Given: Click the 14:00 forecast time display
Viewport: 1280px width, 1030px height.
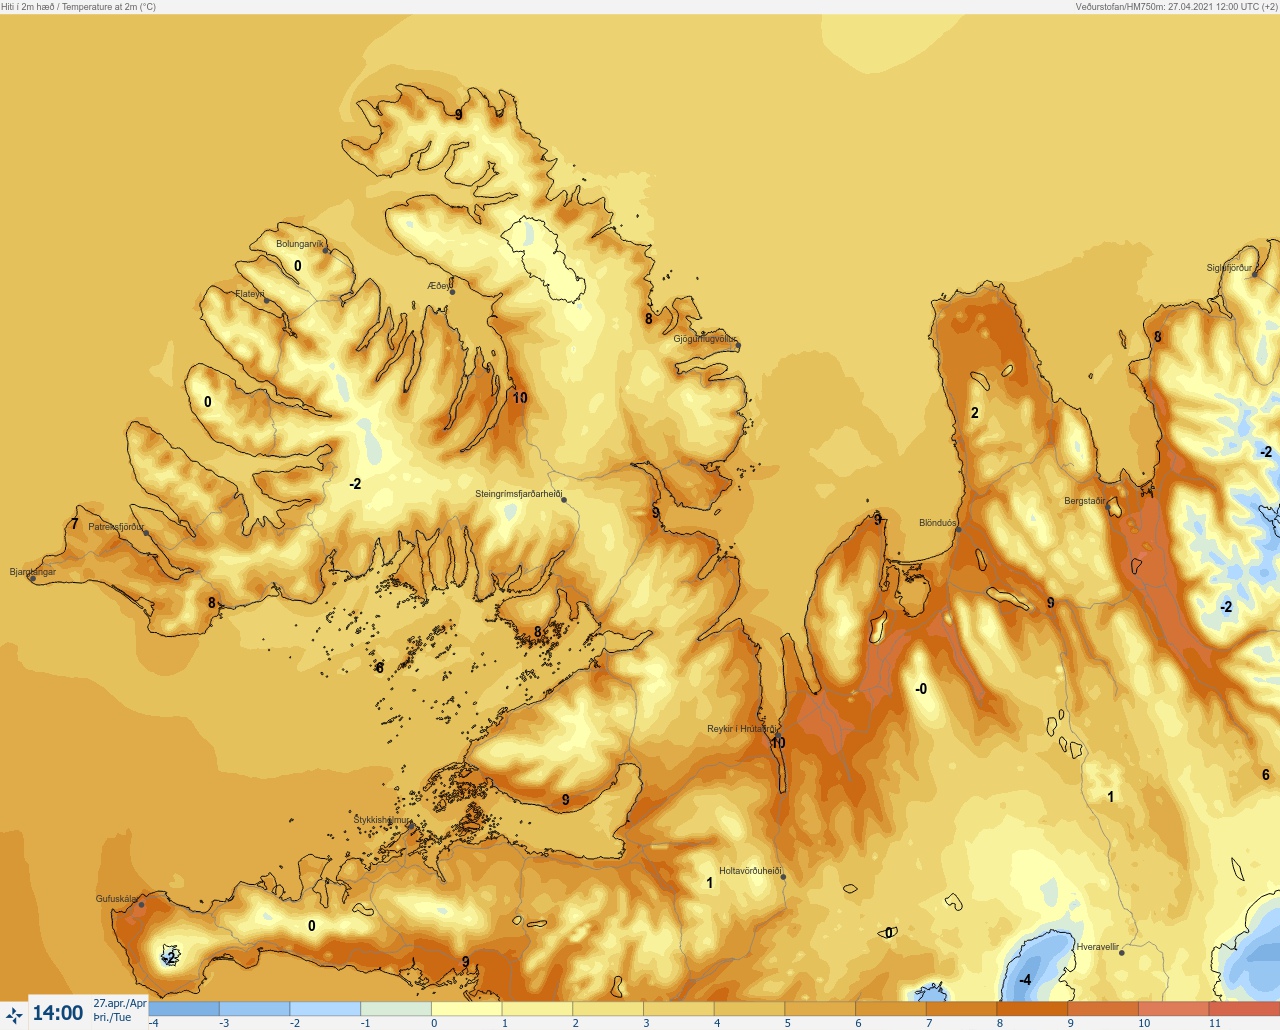Looking at the screenshot, I should pyautogui.click(x=58, y=1013).
